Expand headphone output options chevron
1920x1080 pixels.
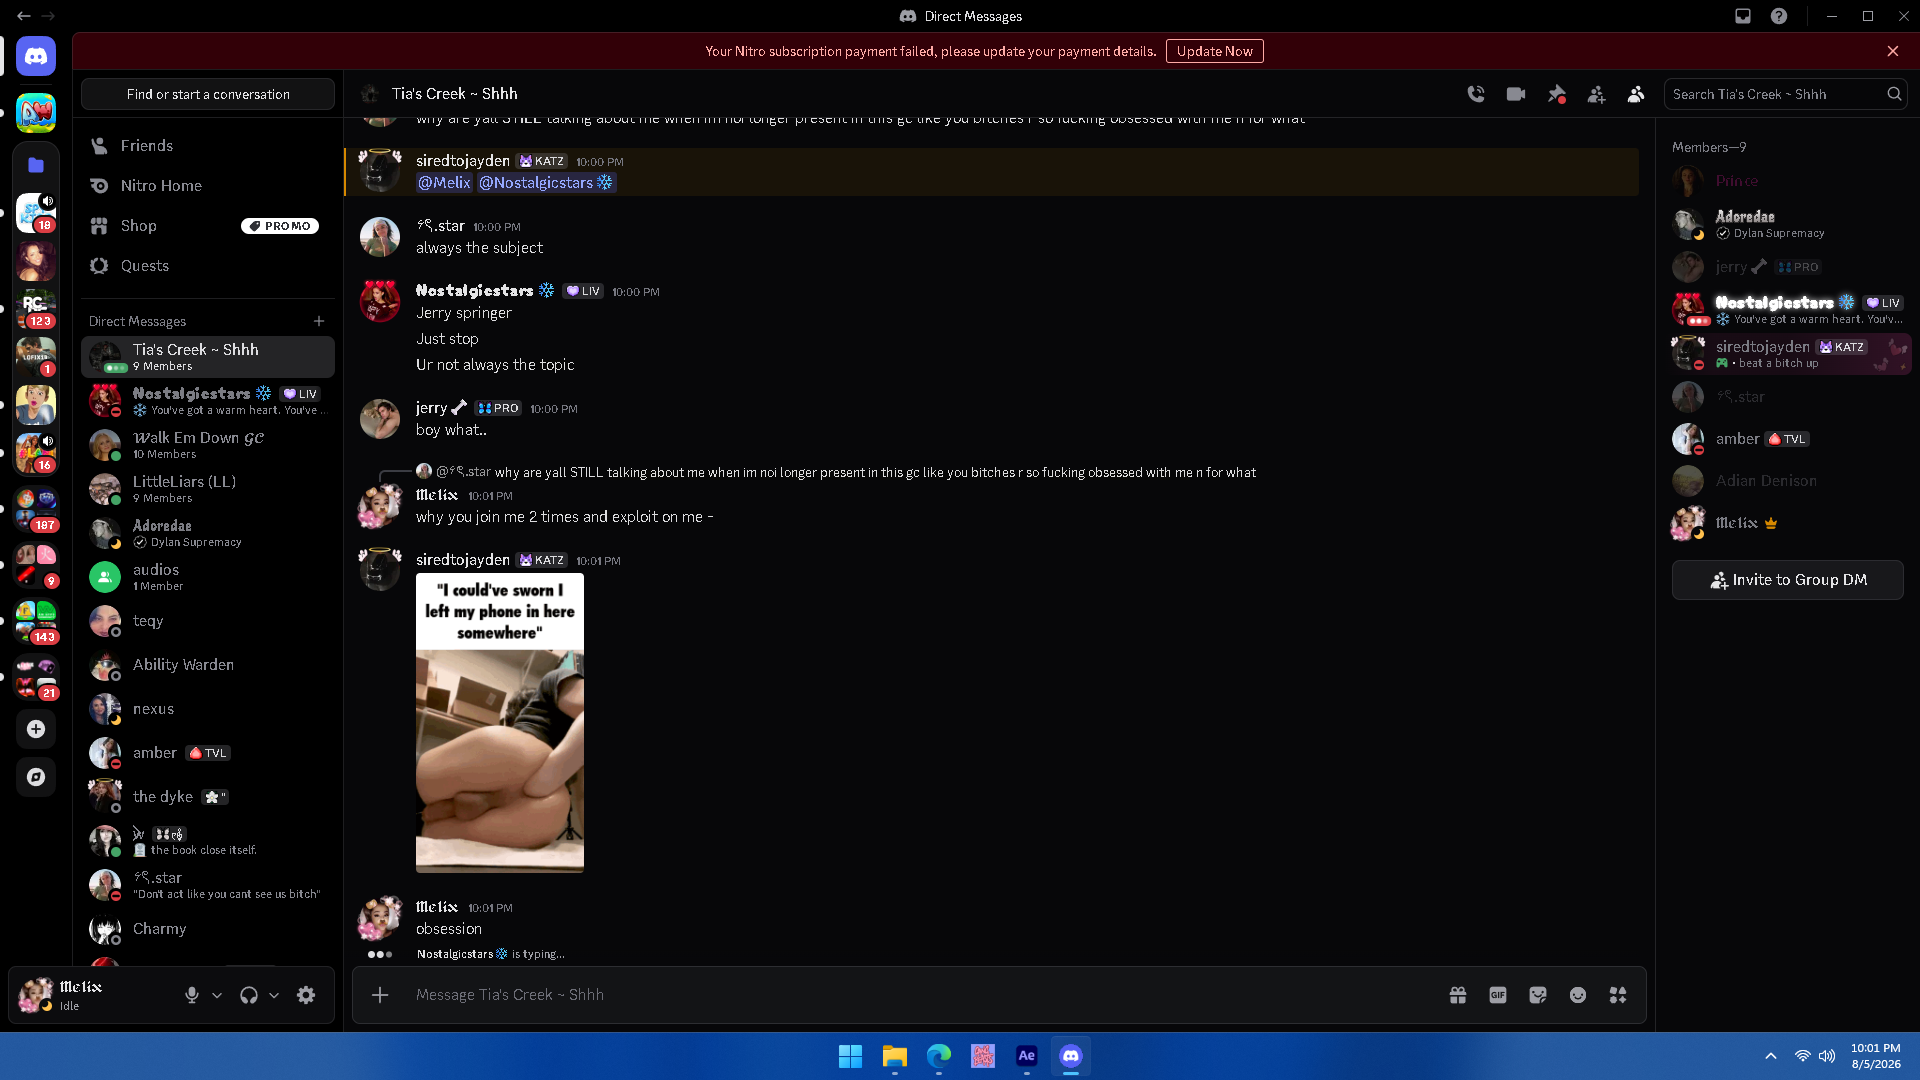coord(274,995)
